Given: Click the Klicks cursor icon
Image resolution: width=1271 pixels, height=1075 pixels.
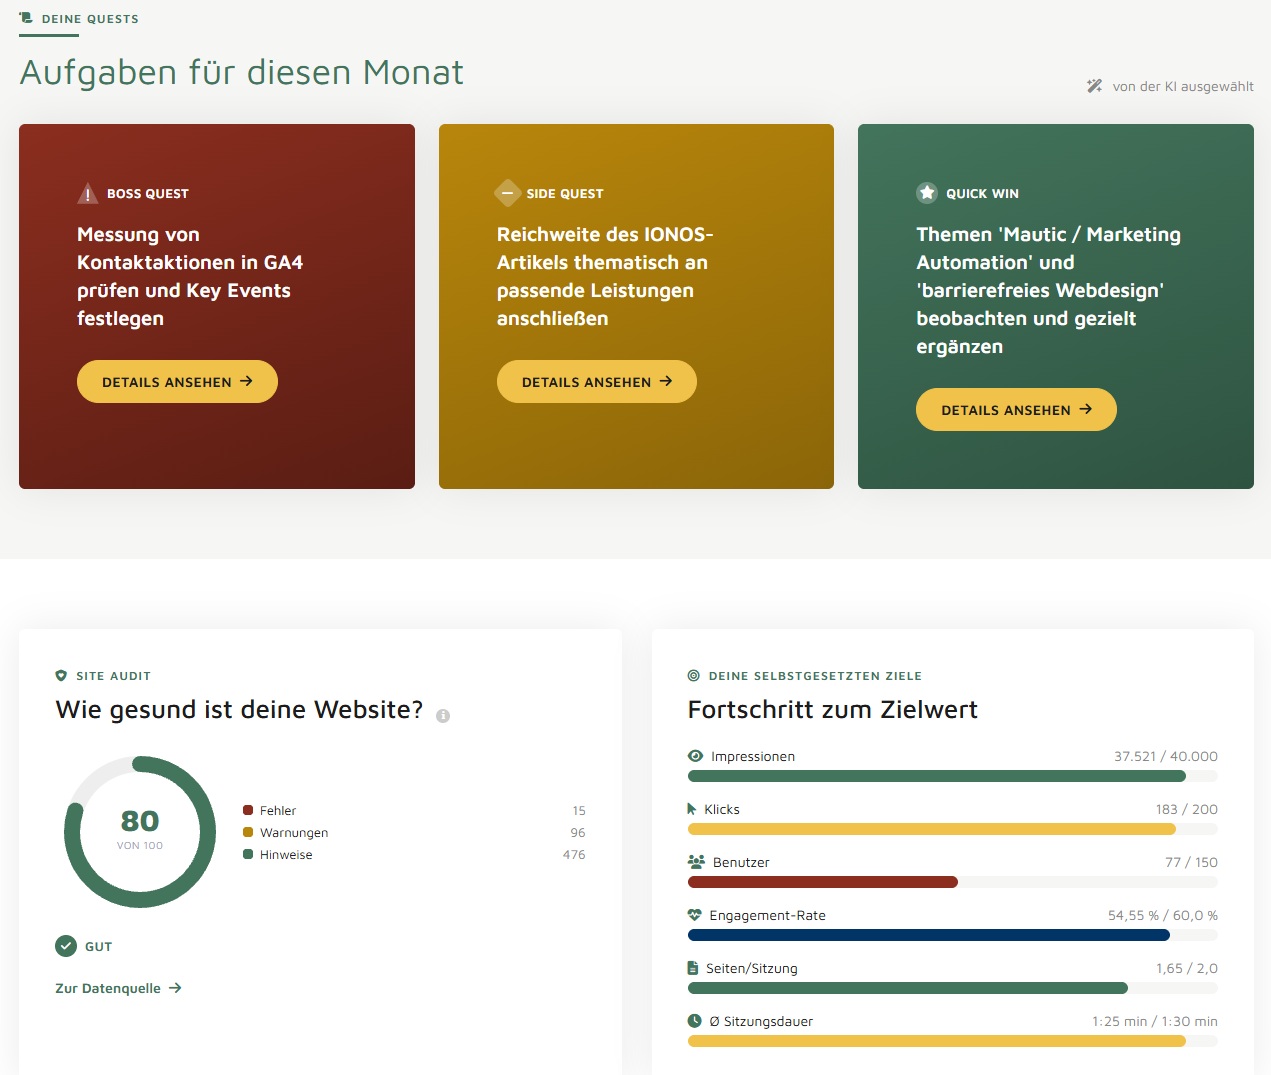Looking at the screenshot, I should 692,809.
